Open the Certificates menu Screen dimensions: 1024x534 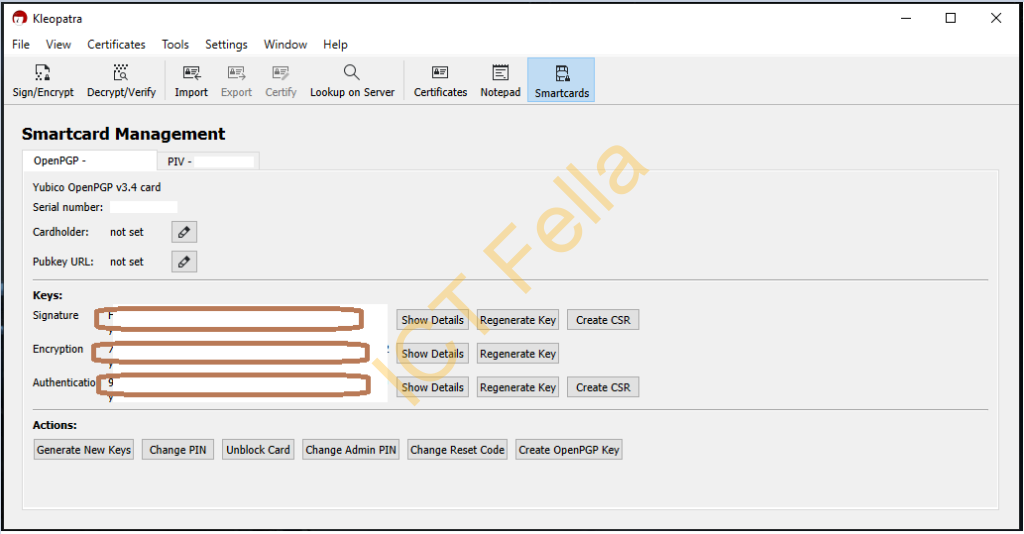[x=116, y=44]
